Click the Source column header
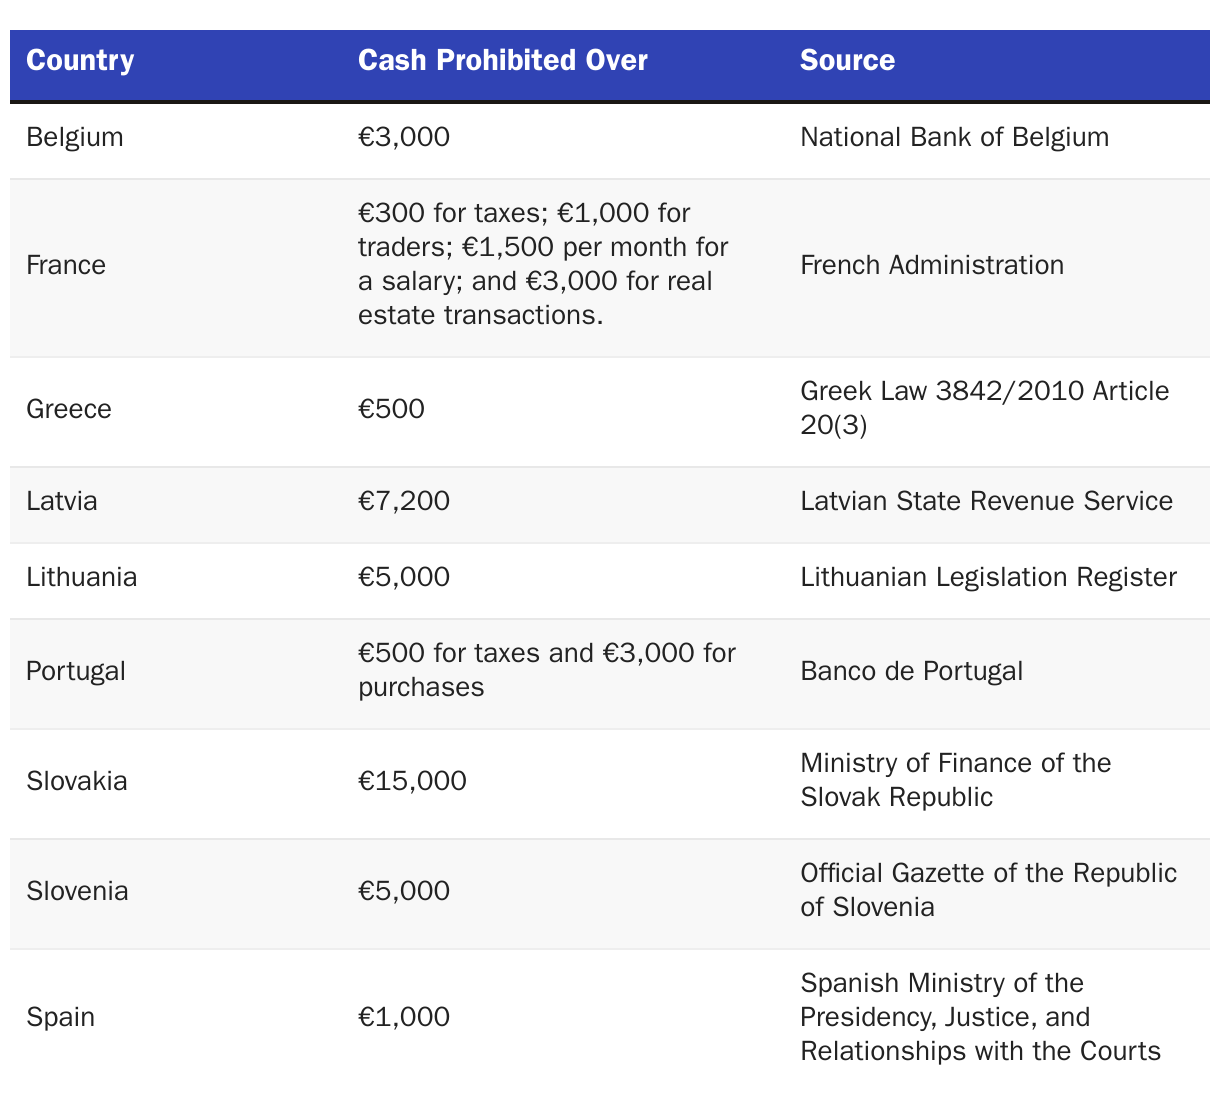Screen dimensions: 1220x1102 pyautogui.click(x=847, y=61)
